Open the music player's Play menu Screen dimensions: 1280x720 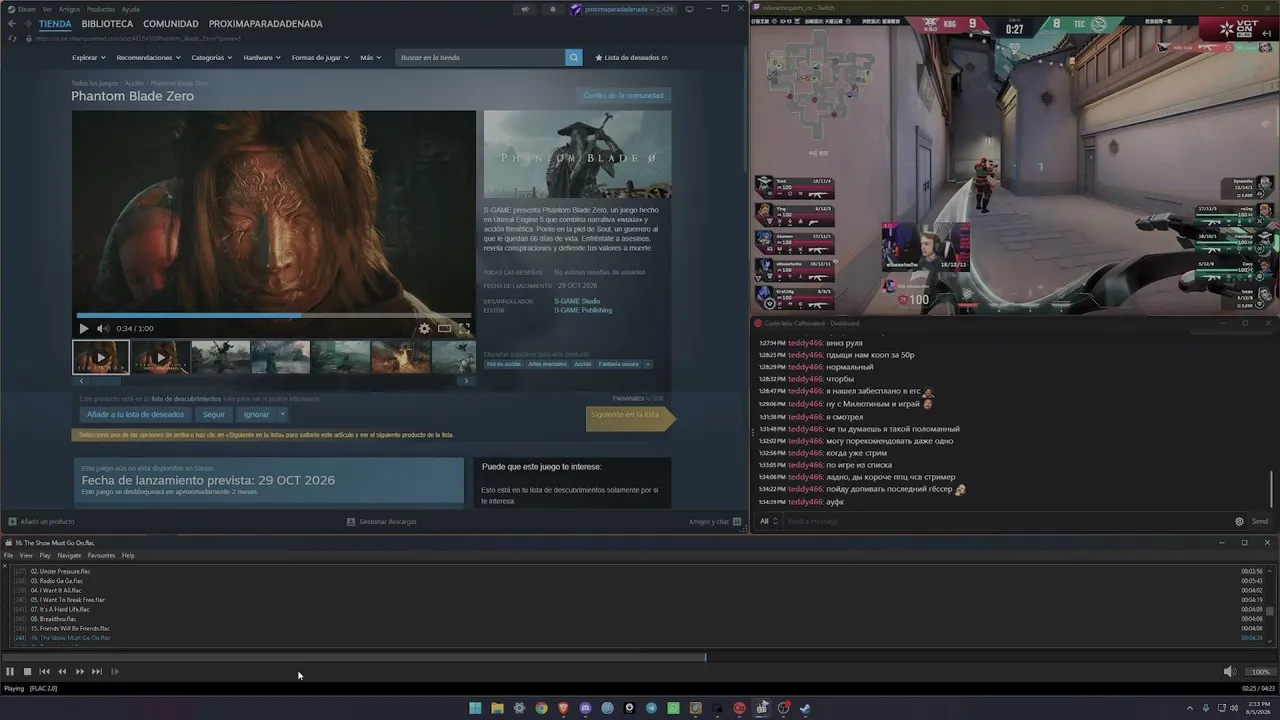45,555
